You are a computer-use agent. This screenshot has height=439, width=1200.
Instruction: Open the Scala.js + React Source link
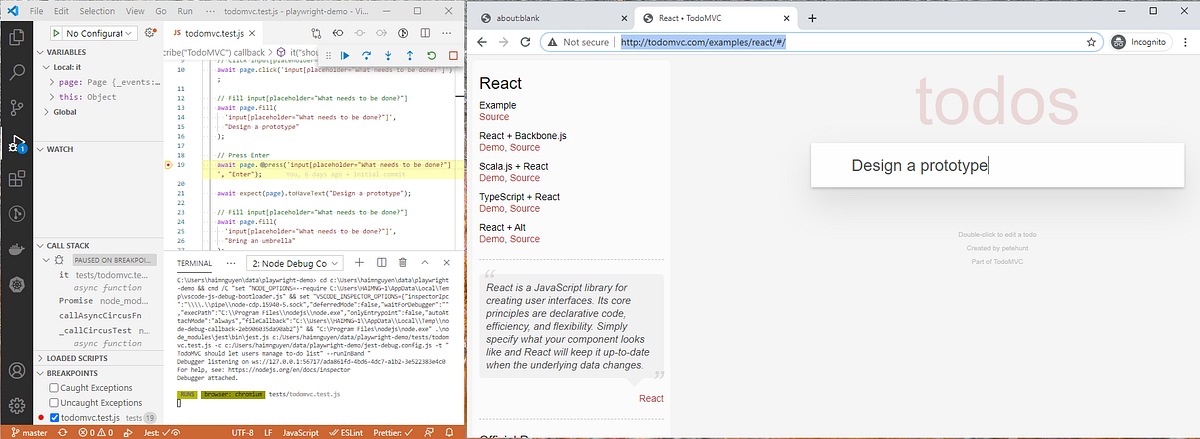[x=525, y=178]
